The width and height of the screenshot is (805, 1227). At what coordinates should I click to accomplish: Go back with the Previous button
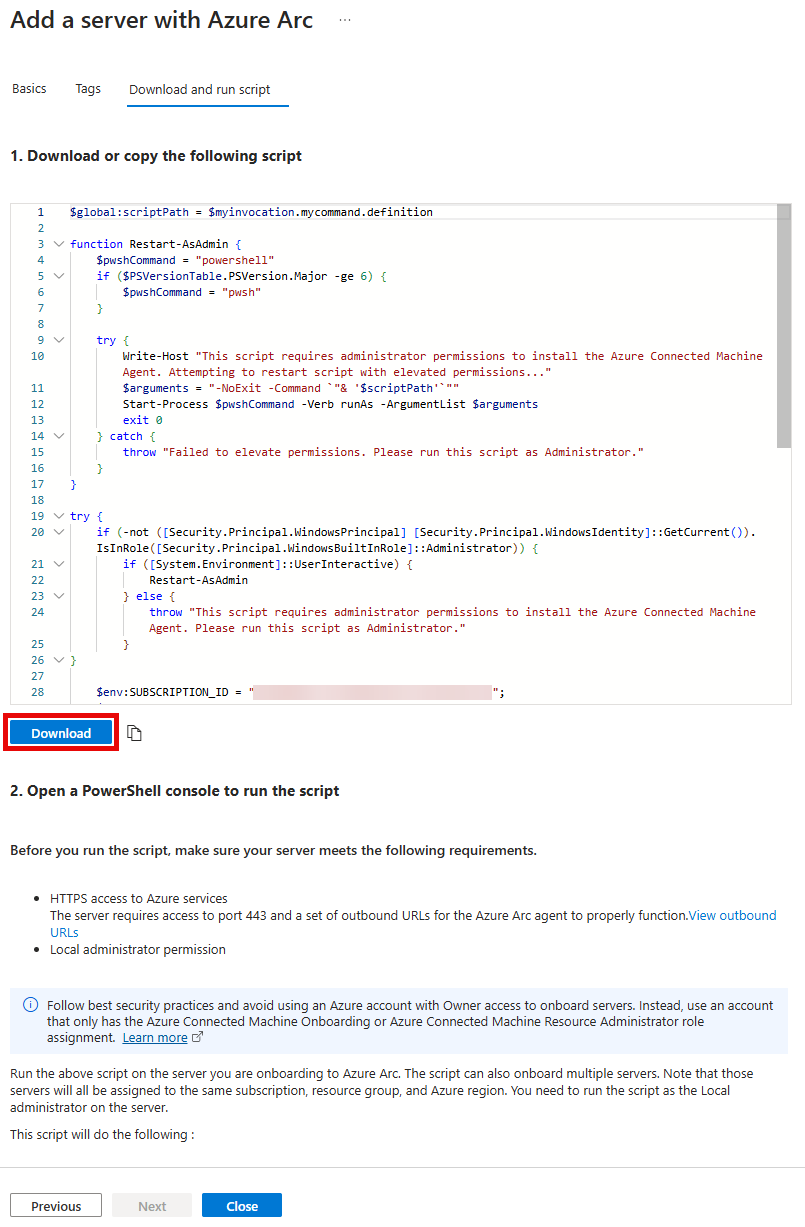(56, 1206)
